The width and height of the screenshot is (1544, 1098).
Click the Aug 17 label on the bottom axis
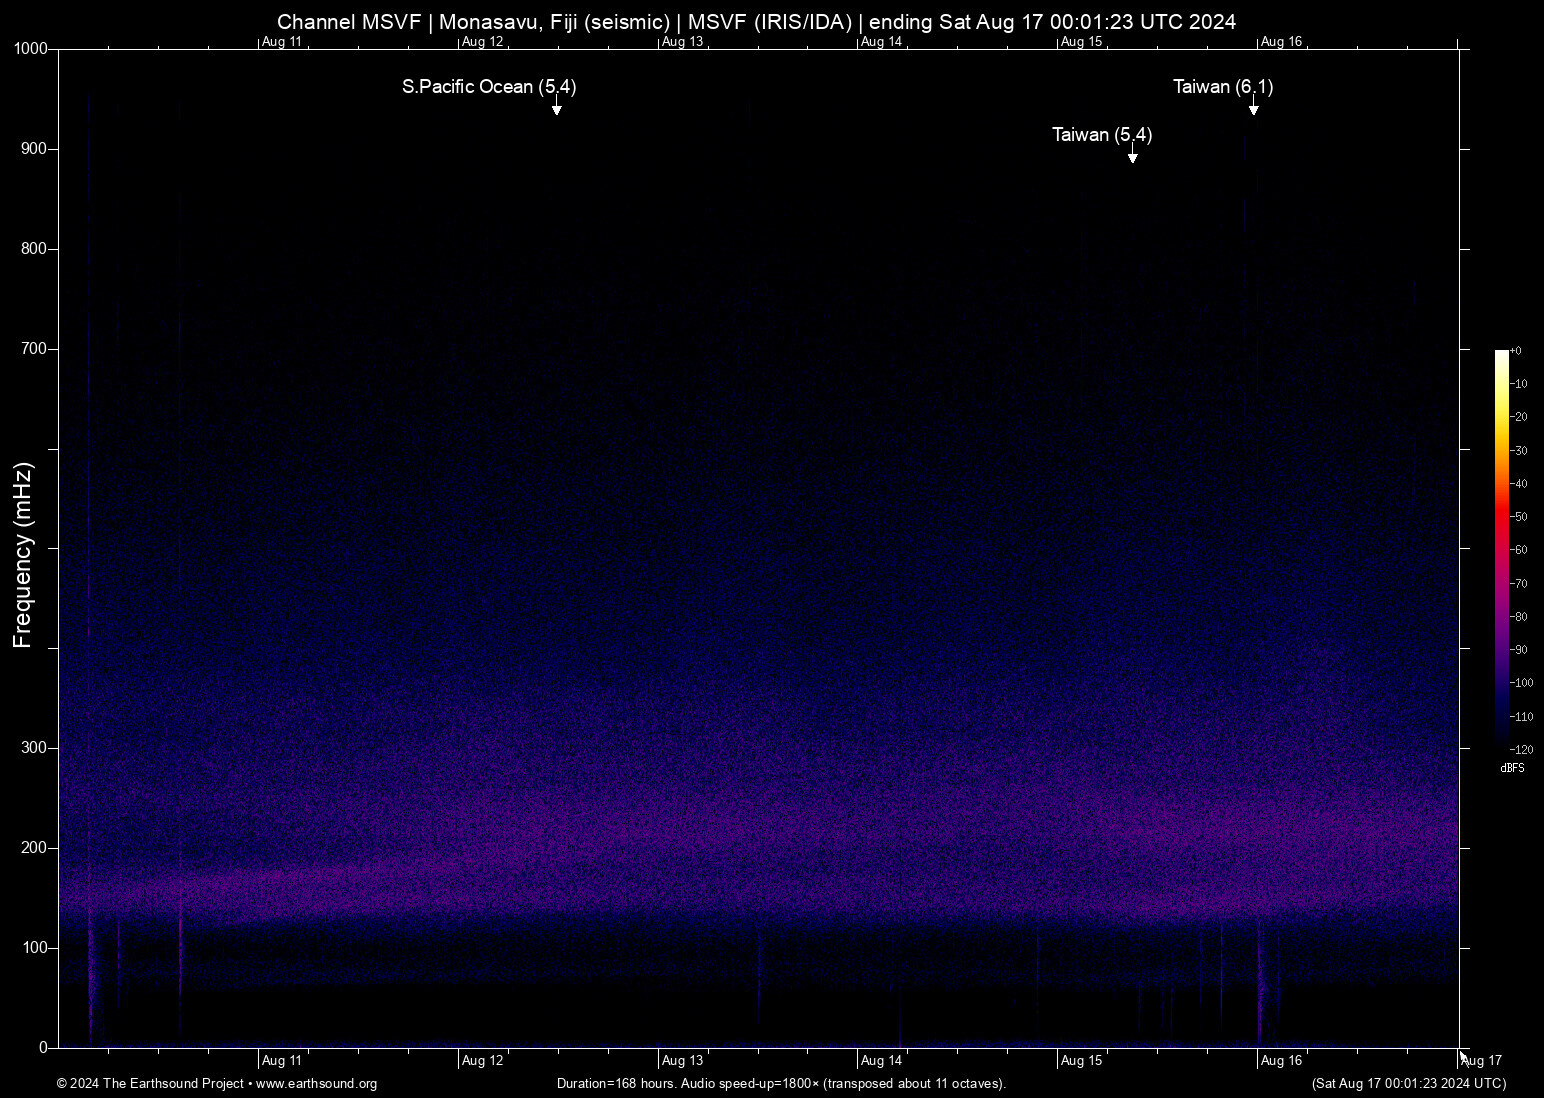coord(1481,1061)
